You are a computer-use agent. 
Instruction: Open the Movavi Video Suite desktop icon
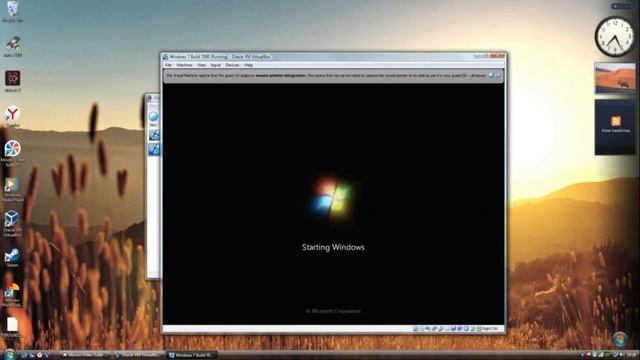12,153
